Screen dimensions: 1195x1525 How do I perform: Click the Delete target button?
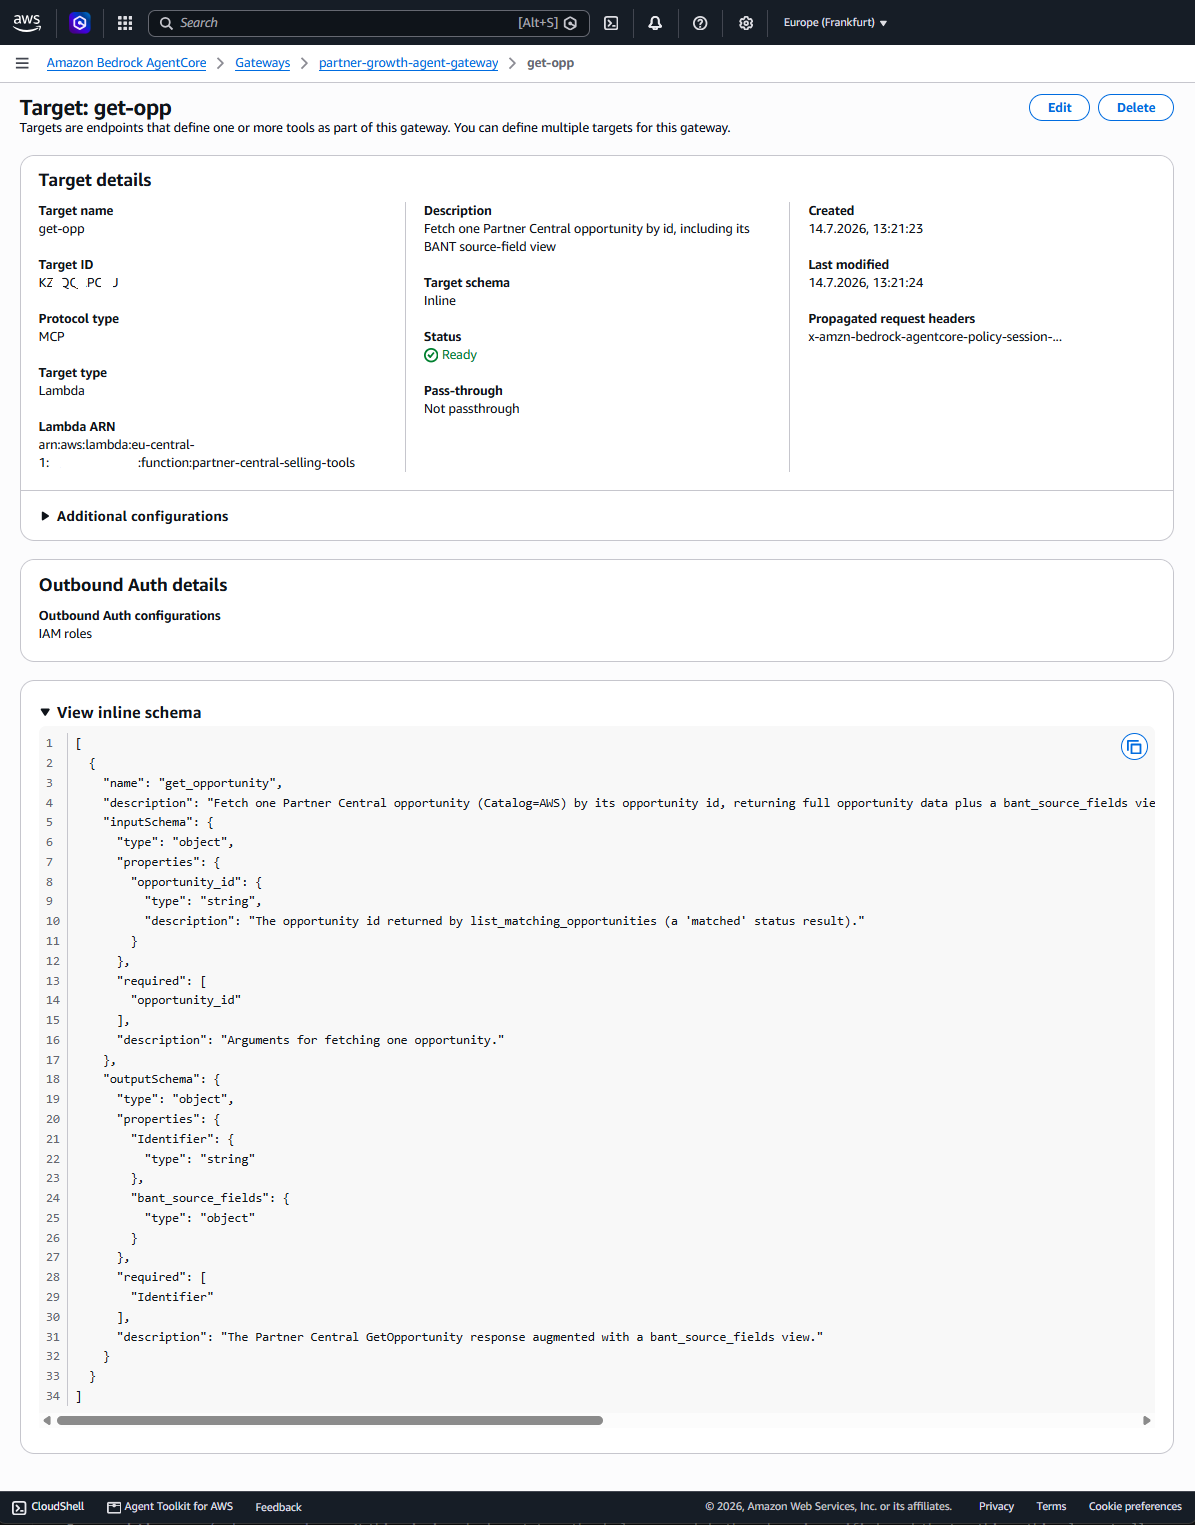[1135, 108]
